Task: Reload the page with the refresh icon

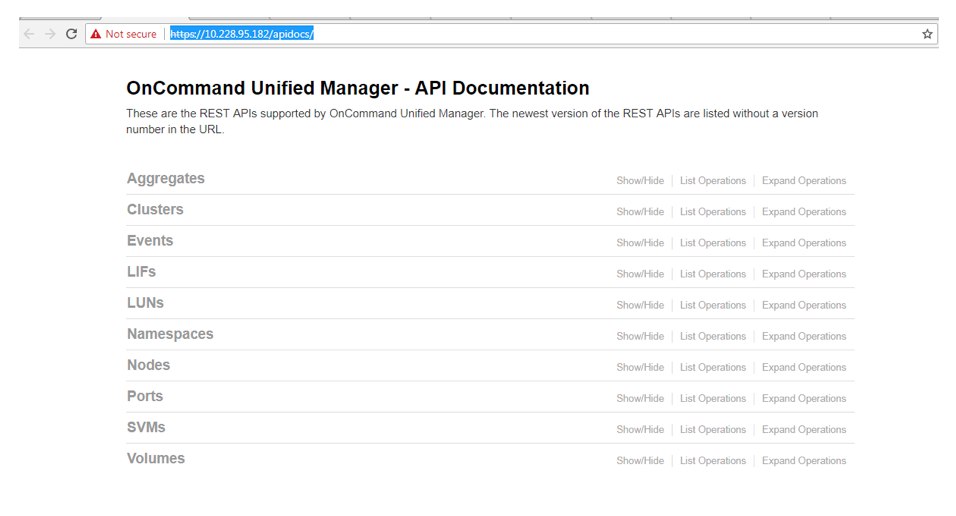Action: tap(71, 34)
